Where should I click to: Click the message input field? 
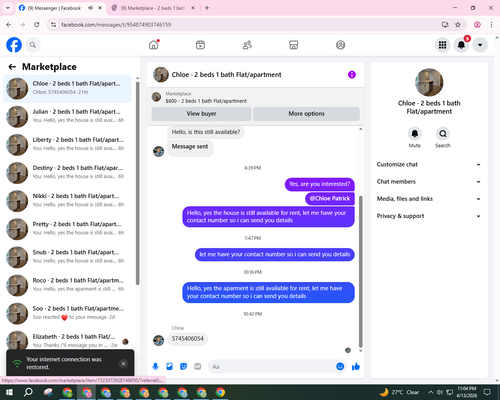point(273,367)
